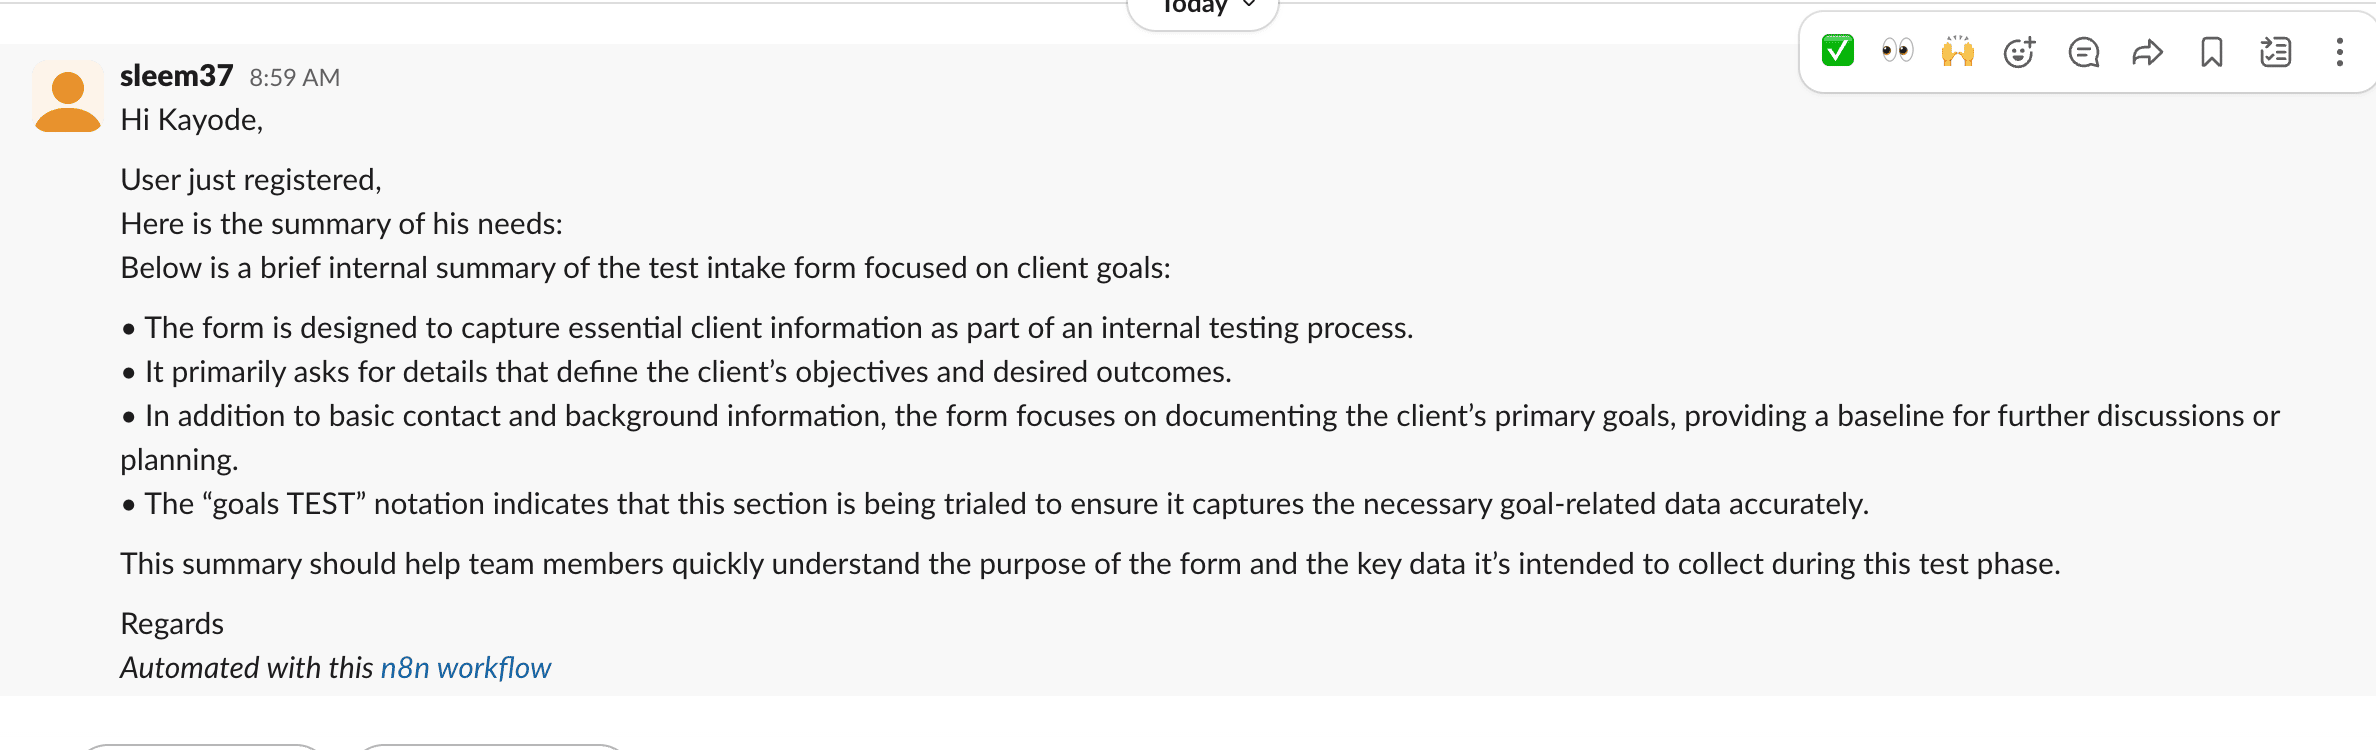Viewport: 2376px width, 750px height.
Task: Open the 8:59 AM message timestamp link
Action: [295, 78]
